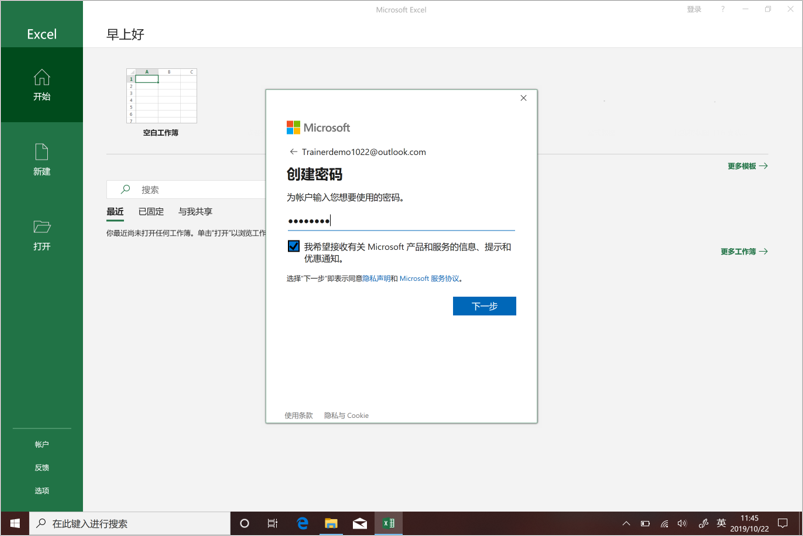The image size is (803, 536).
Task: Open Account (帐户) settings in sidebar
Action: pyautogui.click(x=41, y=444)
